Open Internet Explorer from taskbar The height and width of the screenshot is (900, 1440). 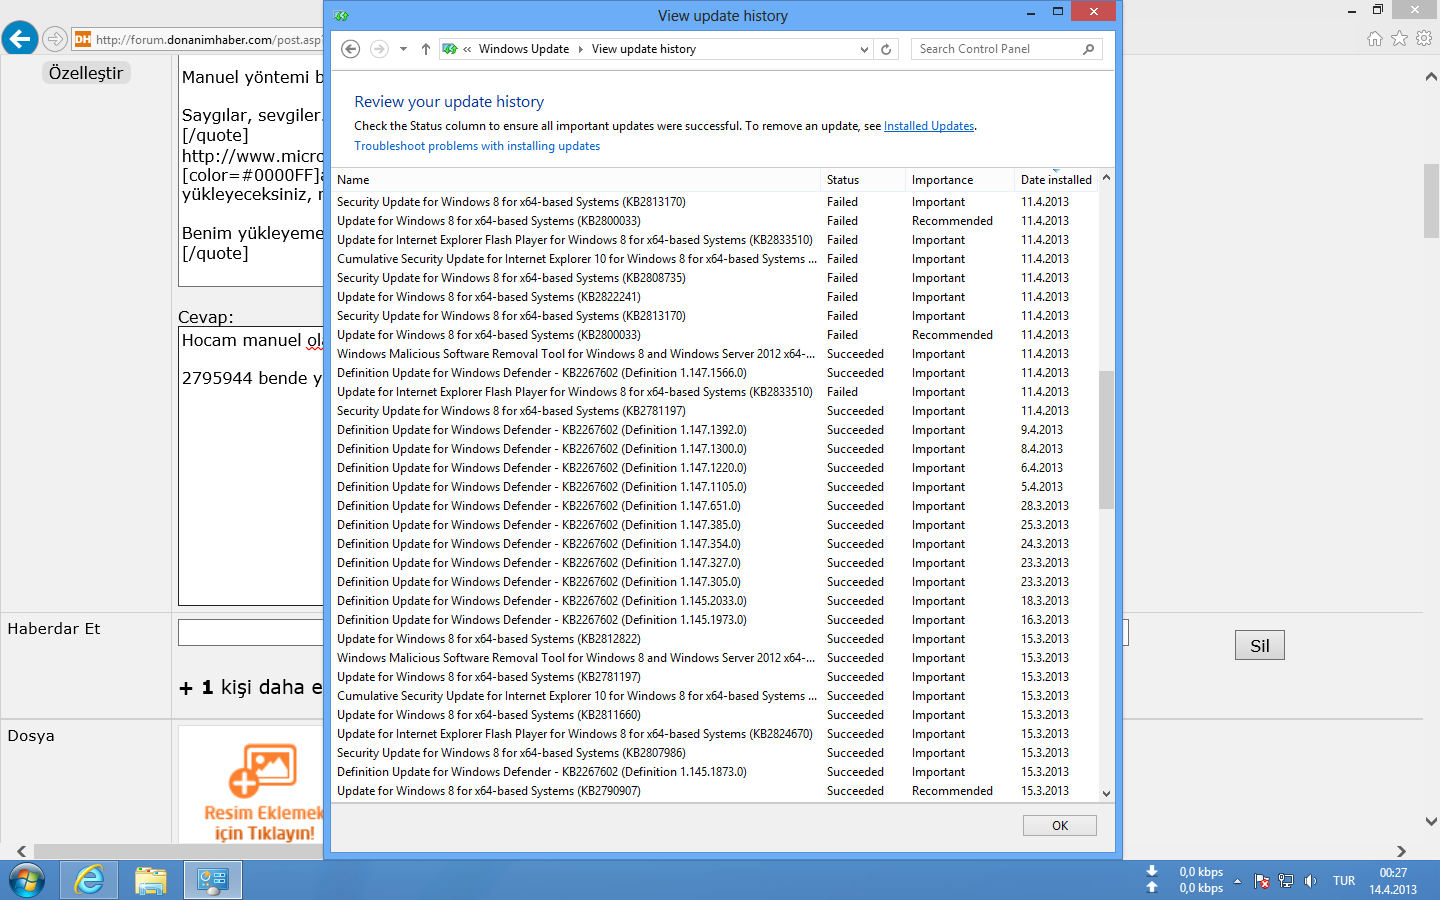tap(90, 881)
